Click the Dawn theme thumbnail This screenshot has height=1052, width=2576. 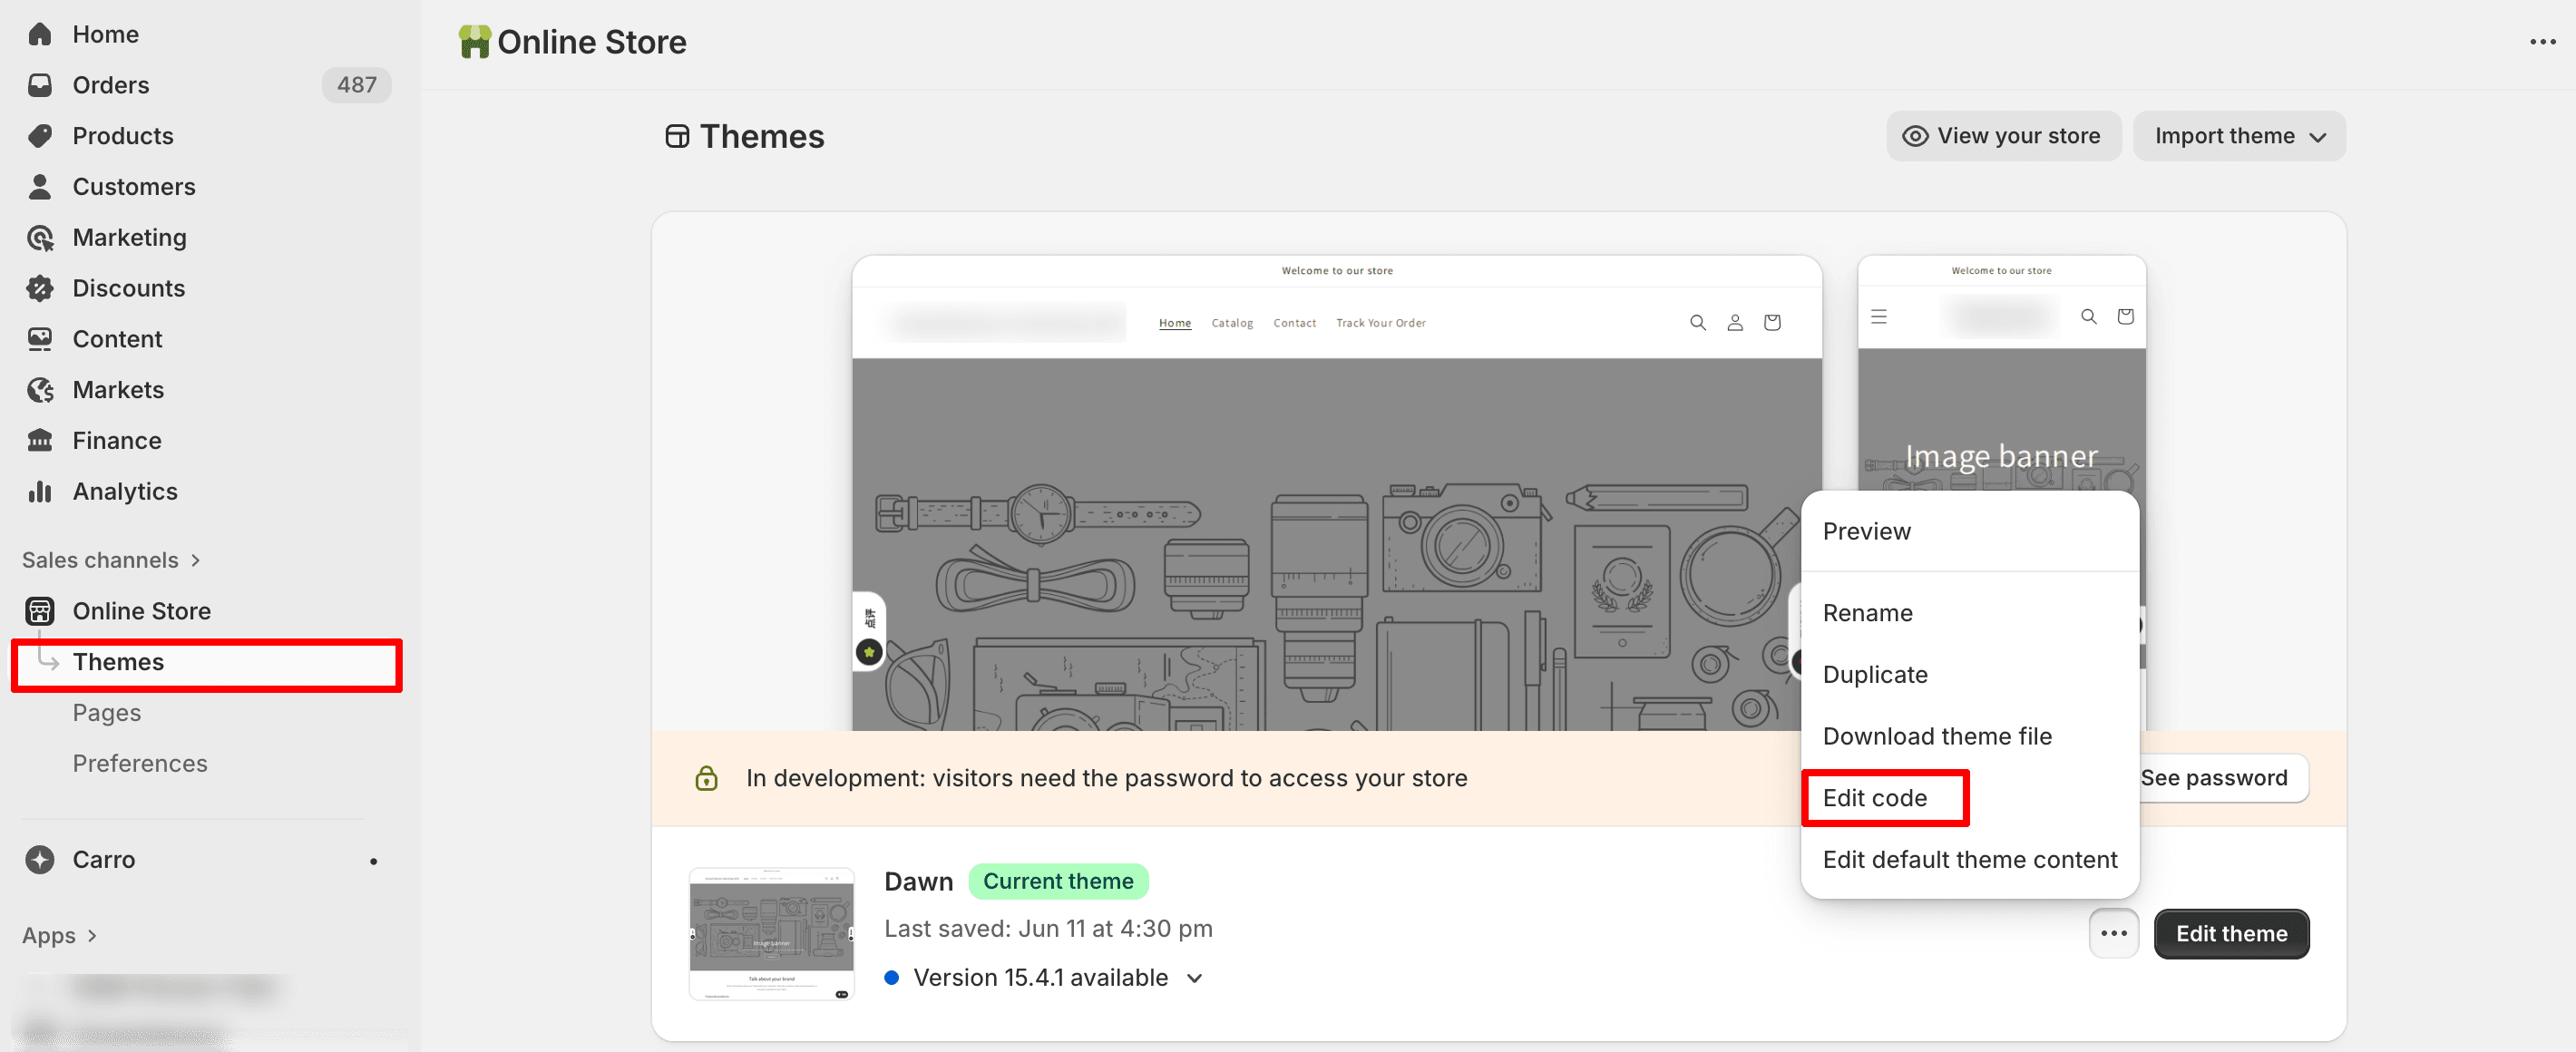pos(771,934)
